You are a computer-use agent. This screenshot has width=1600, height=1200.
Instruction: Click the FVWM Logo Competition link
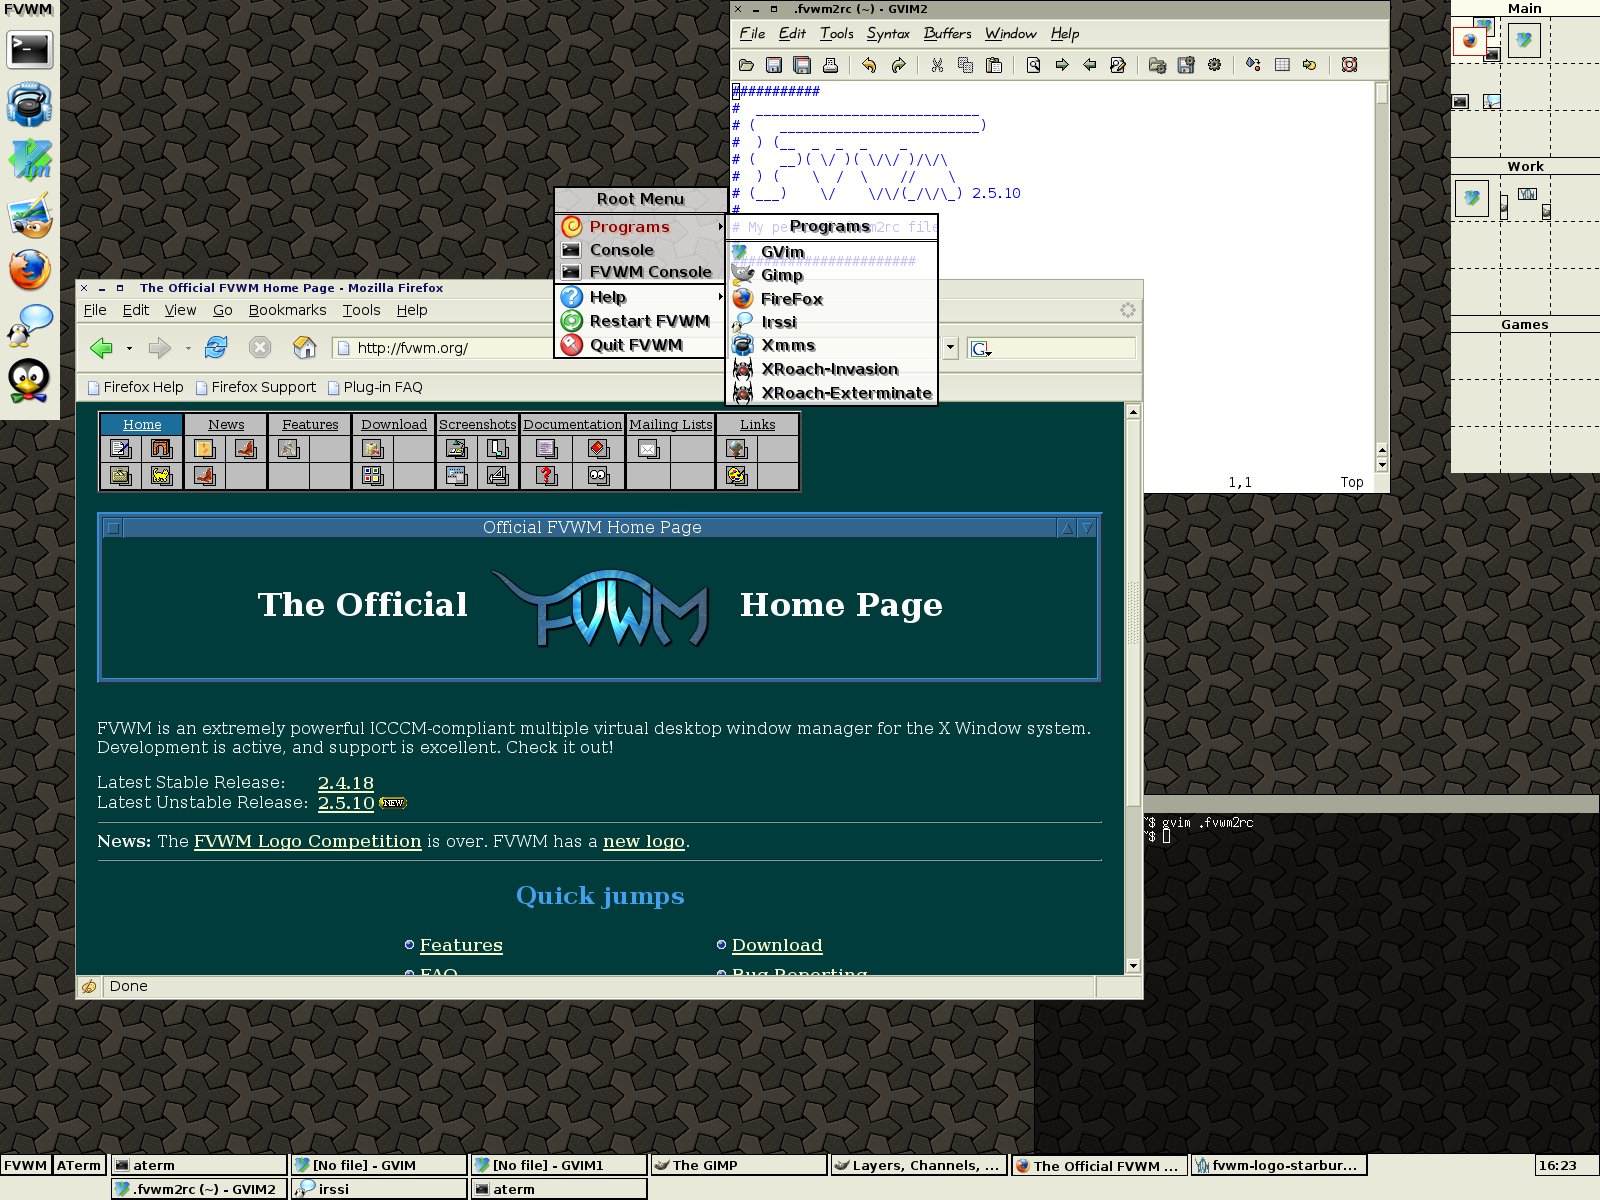click(308, 841)
